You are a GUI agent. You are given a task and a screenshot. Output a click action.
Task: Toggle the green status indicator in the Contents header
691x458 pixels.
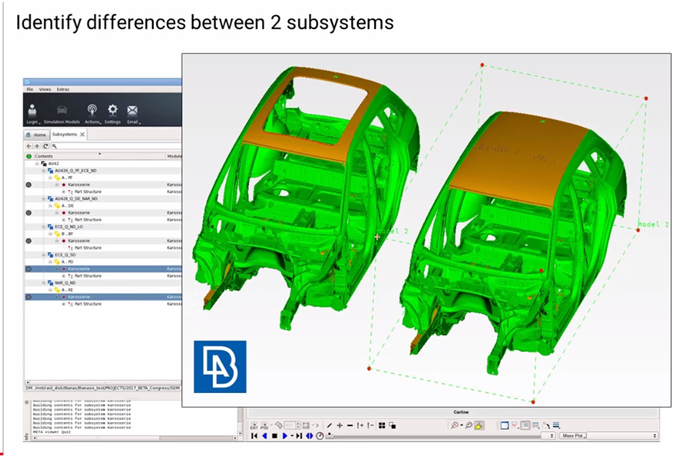[29, 156]
